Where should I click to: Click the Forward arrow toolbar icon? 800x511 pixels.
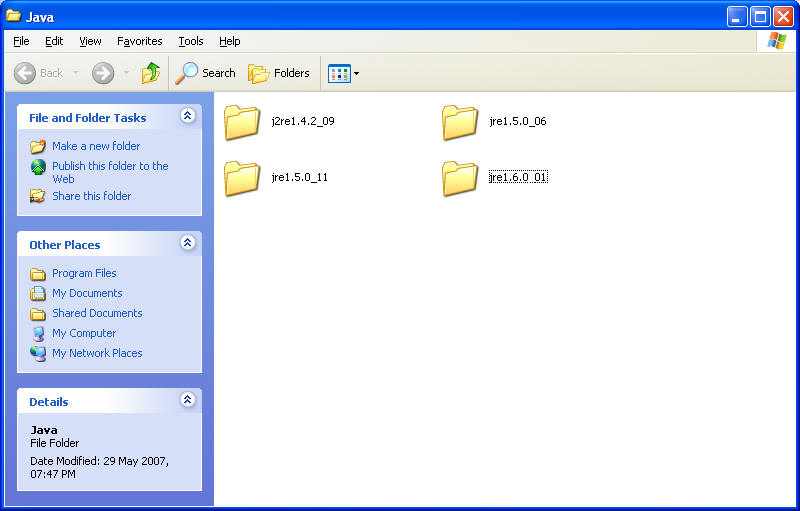103,73
